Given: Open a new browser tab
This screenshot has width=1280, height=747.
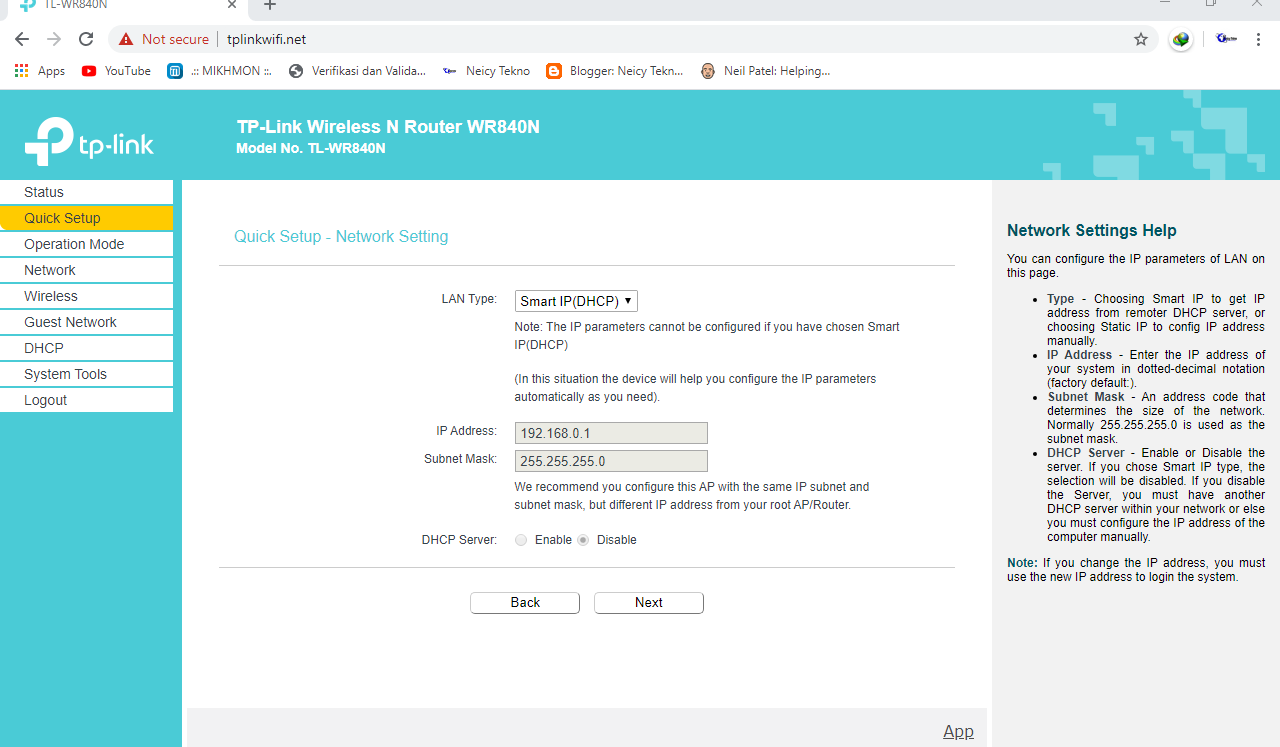Looking at the screenshot, I should (269, 5).
